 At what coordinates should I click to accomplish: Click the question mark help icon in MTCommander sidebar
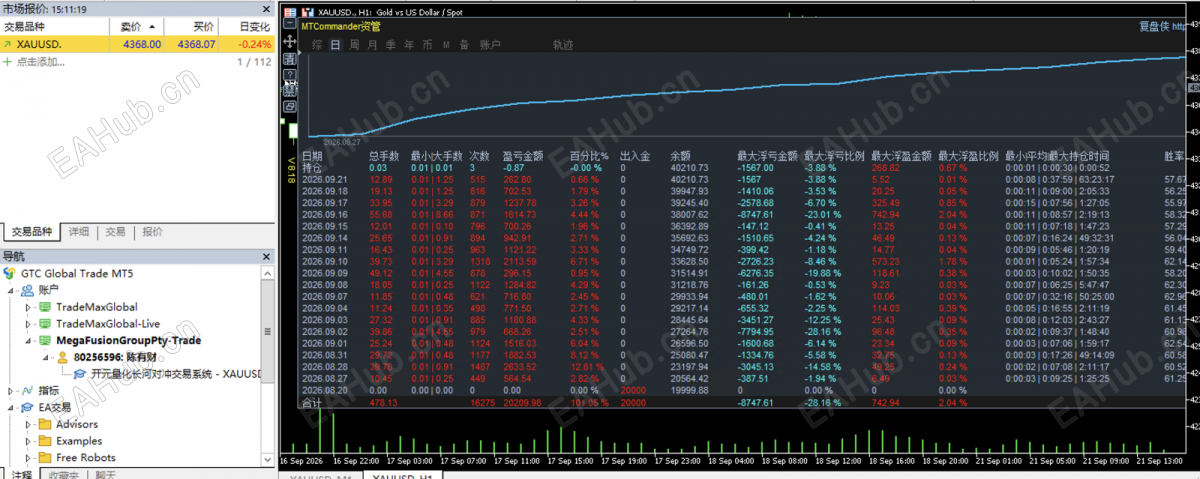290,74
